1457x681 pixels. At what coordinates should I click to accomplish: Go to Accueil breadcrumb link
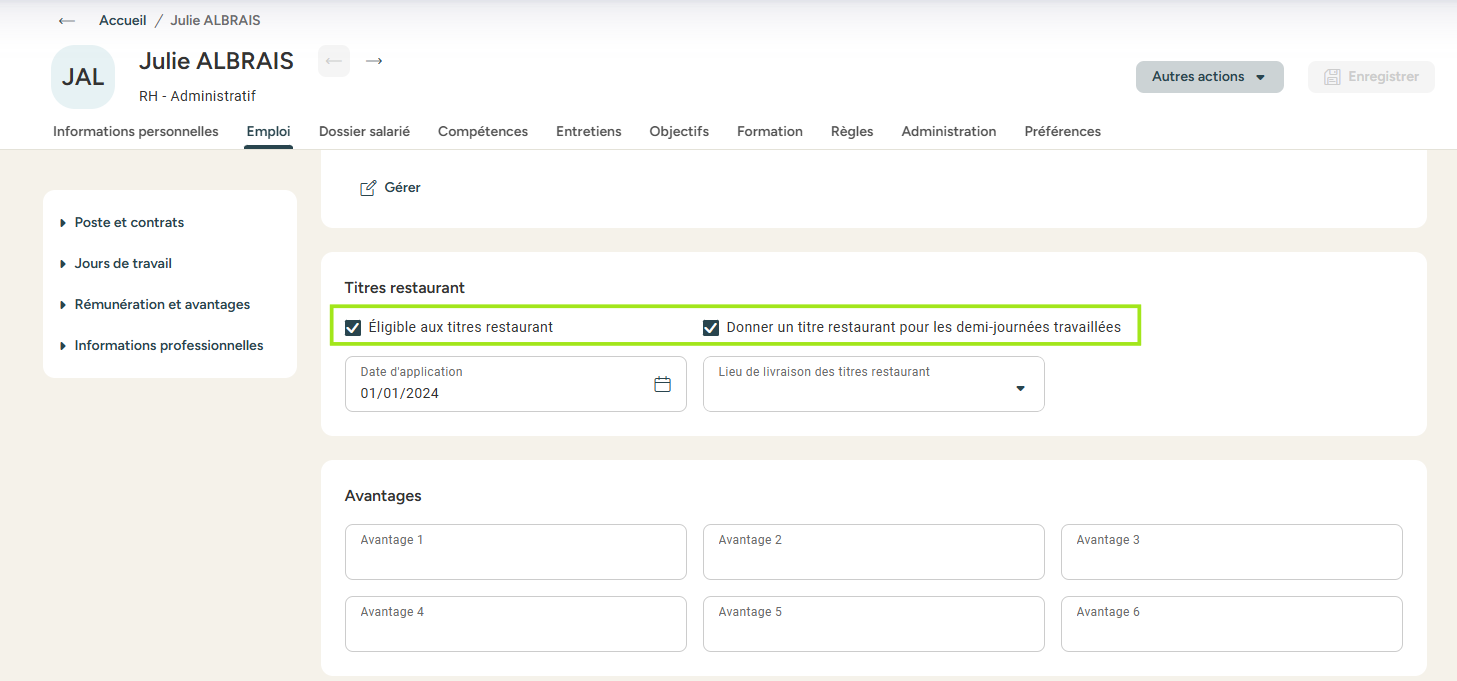(x=122, y=21)
